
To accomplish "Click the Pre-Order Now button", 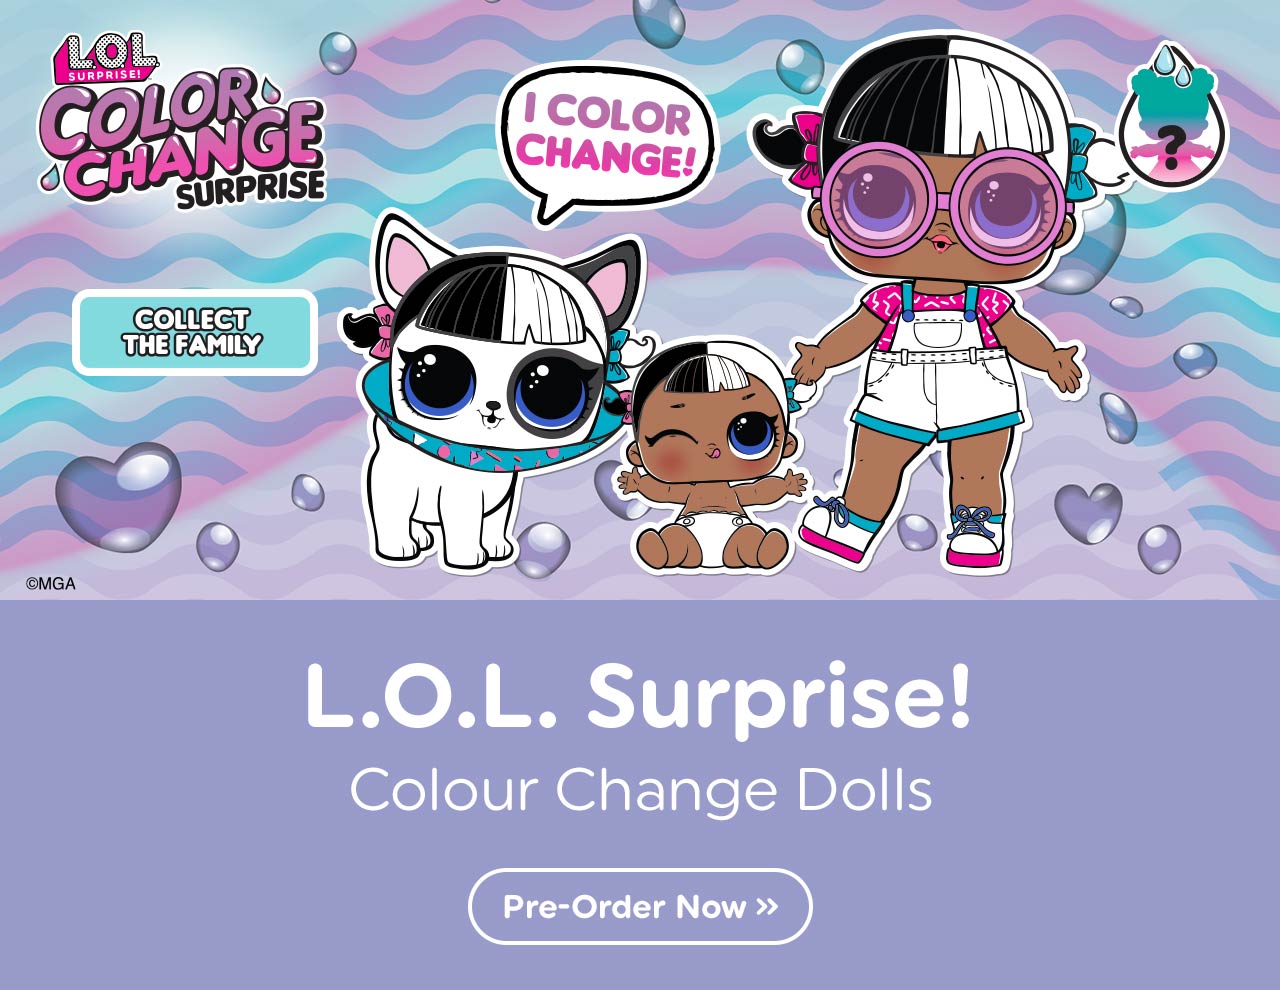I will pos(640,906).
